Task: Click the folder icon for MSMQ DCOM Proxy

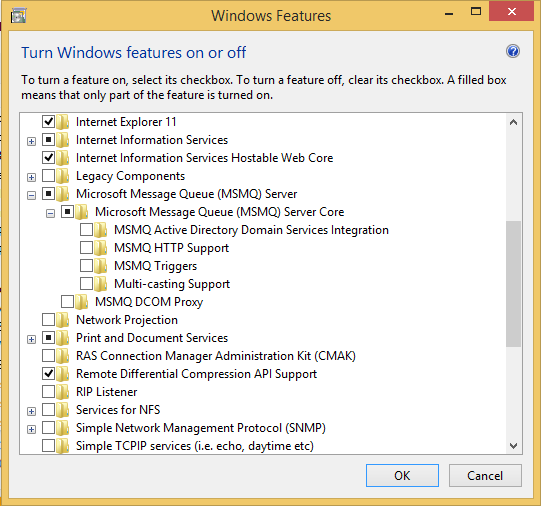Action: point(82,302)
